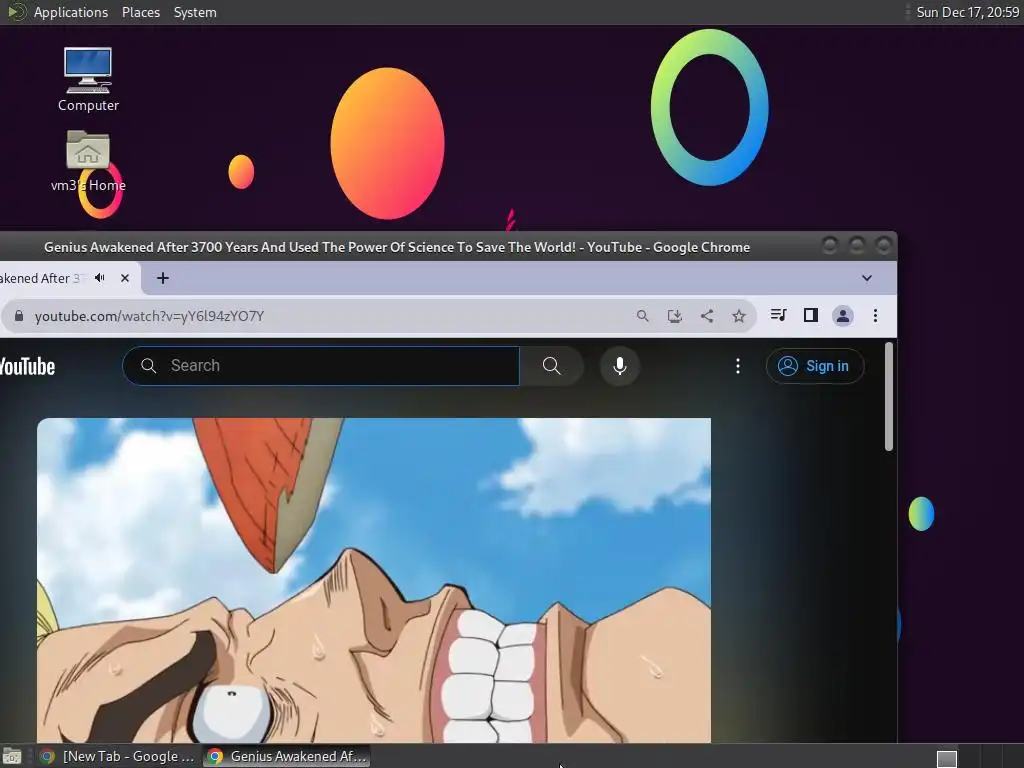View site info via padlock icon
The height and width of the screenshot is (768, 1024).
[19, 316]
